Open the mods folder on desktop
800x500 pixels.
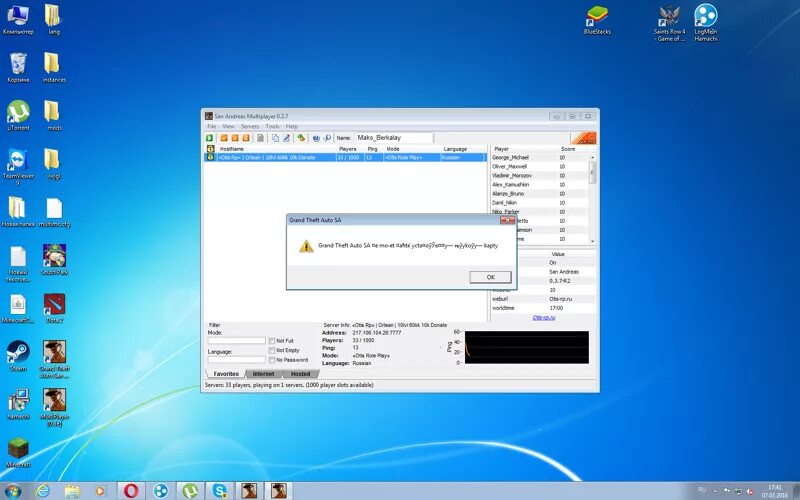[x=54, y=116]
